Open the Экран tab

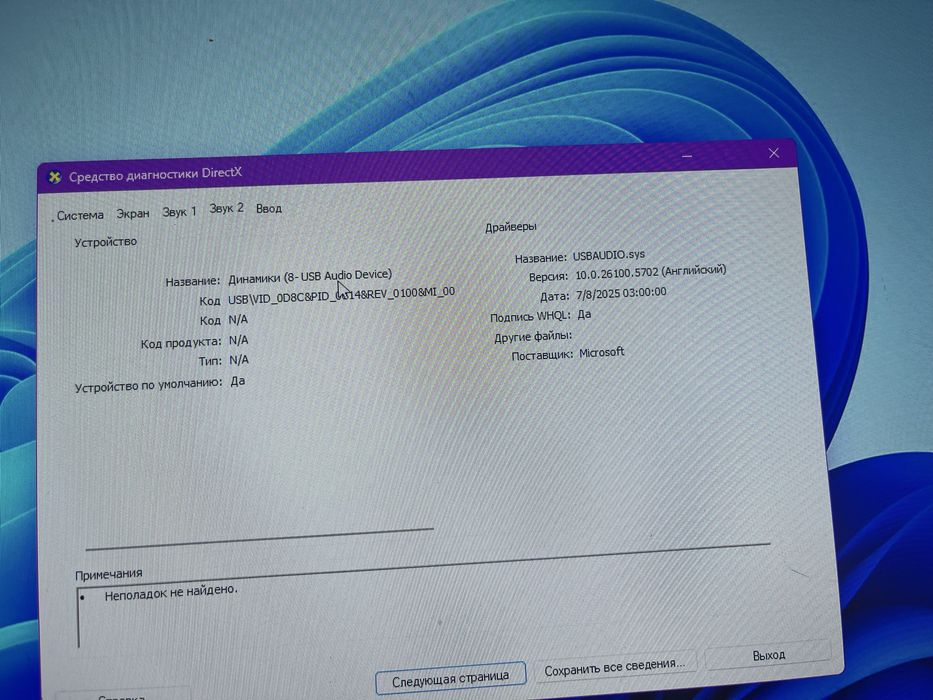[x=133, y=213]
